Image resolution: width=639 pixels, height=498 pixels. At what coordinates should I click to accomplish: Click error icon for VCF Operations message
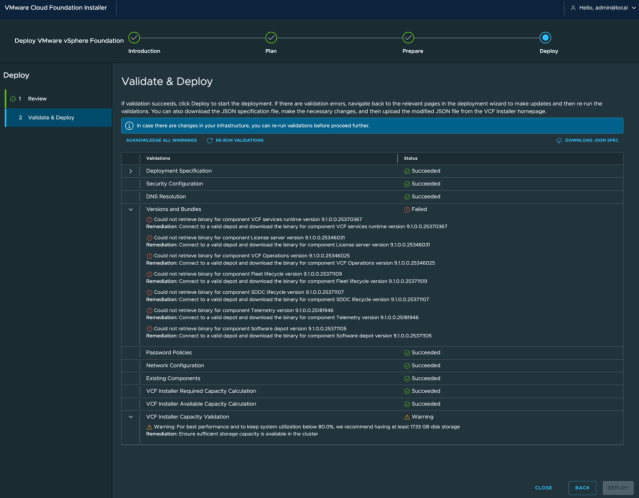(149, 256)
